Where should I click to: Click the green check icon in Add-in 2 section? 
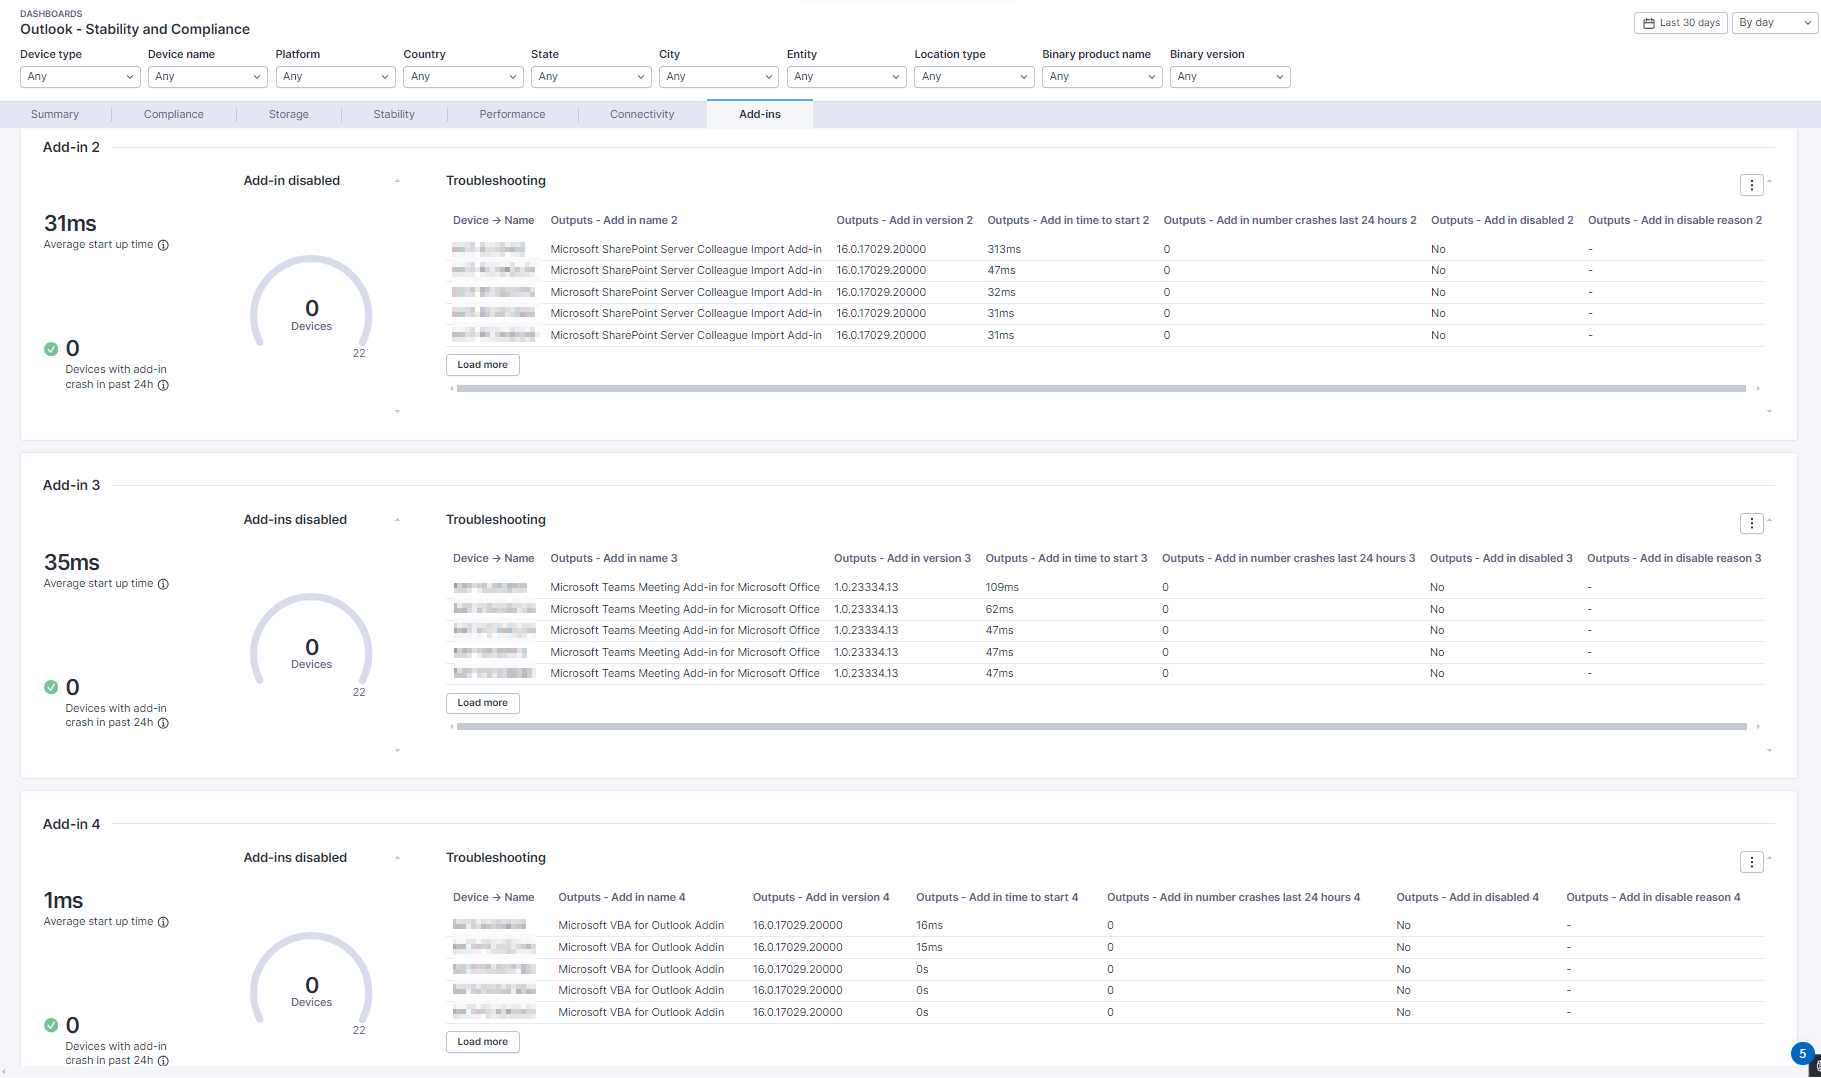(51, 349)
